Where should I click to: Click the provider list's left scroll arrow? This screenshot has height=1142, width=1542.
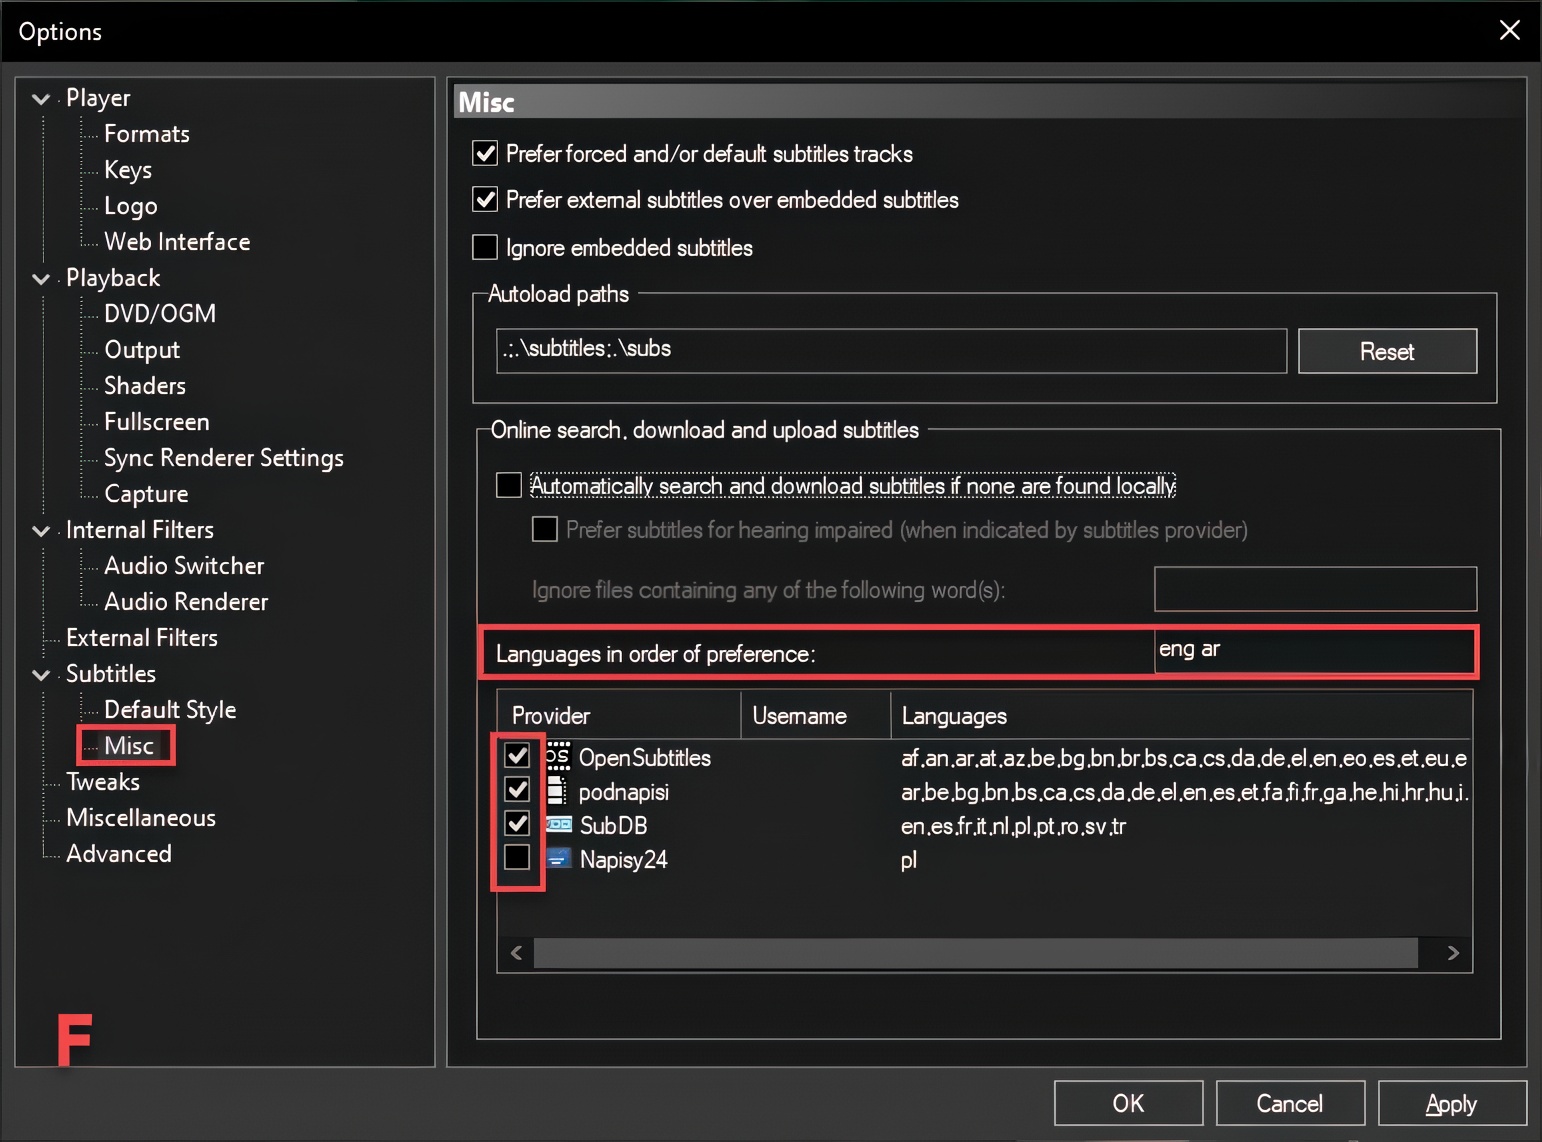coord(516,953)
